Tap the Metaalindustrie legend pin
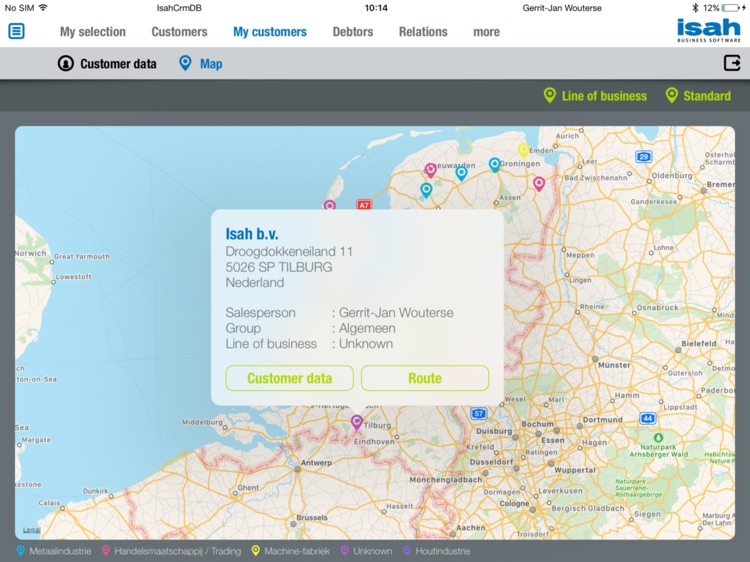 pyautogui.click(x=21, y=551)
